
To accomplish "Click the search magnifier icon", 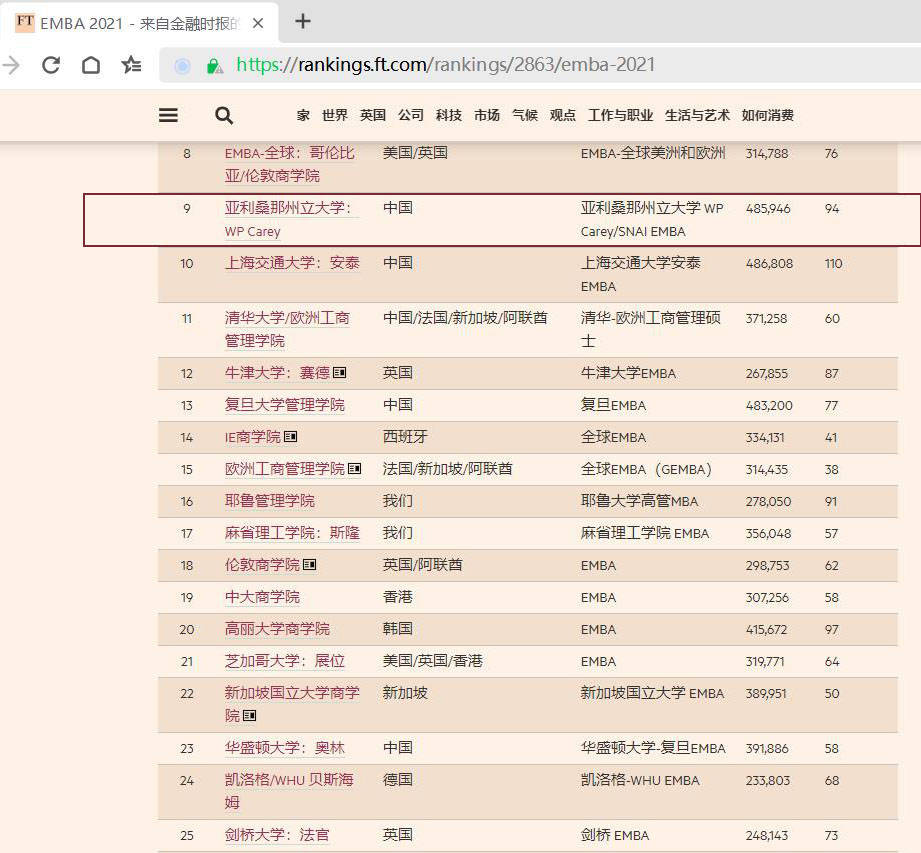I will [x=223, y=115].
